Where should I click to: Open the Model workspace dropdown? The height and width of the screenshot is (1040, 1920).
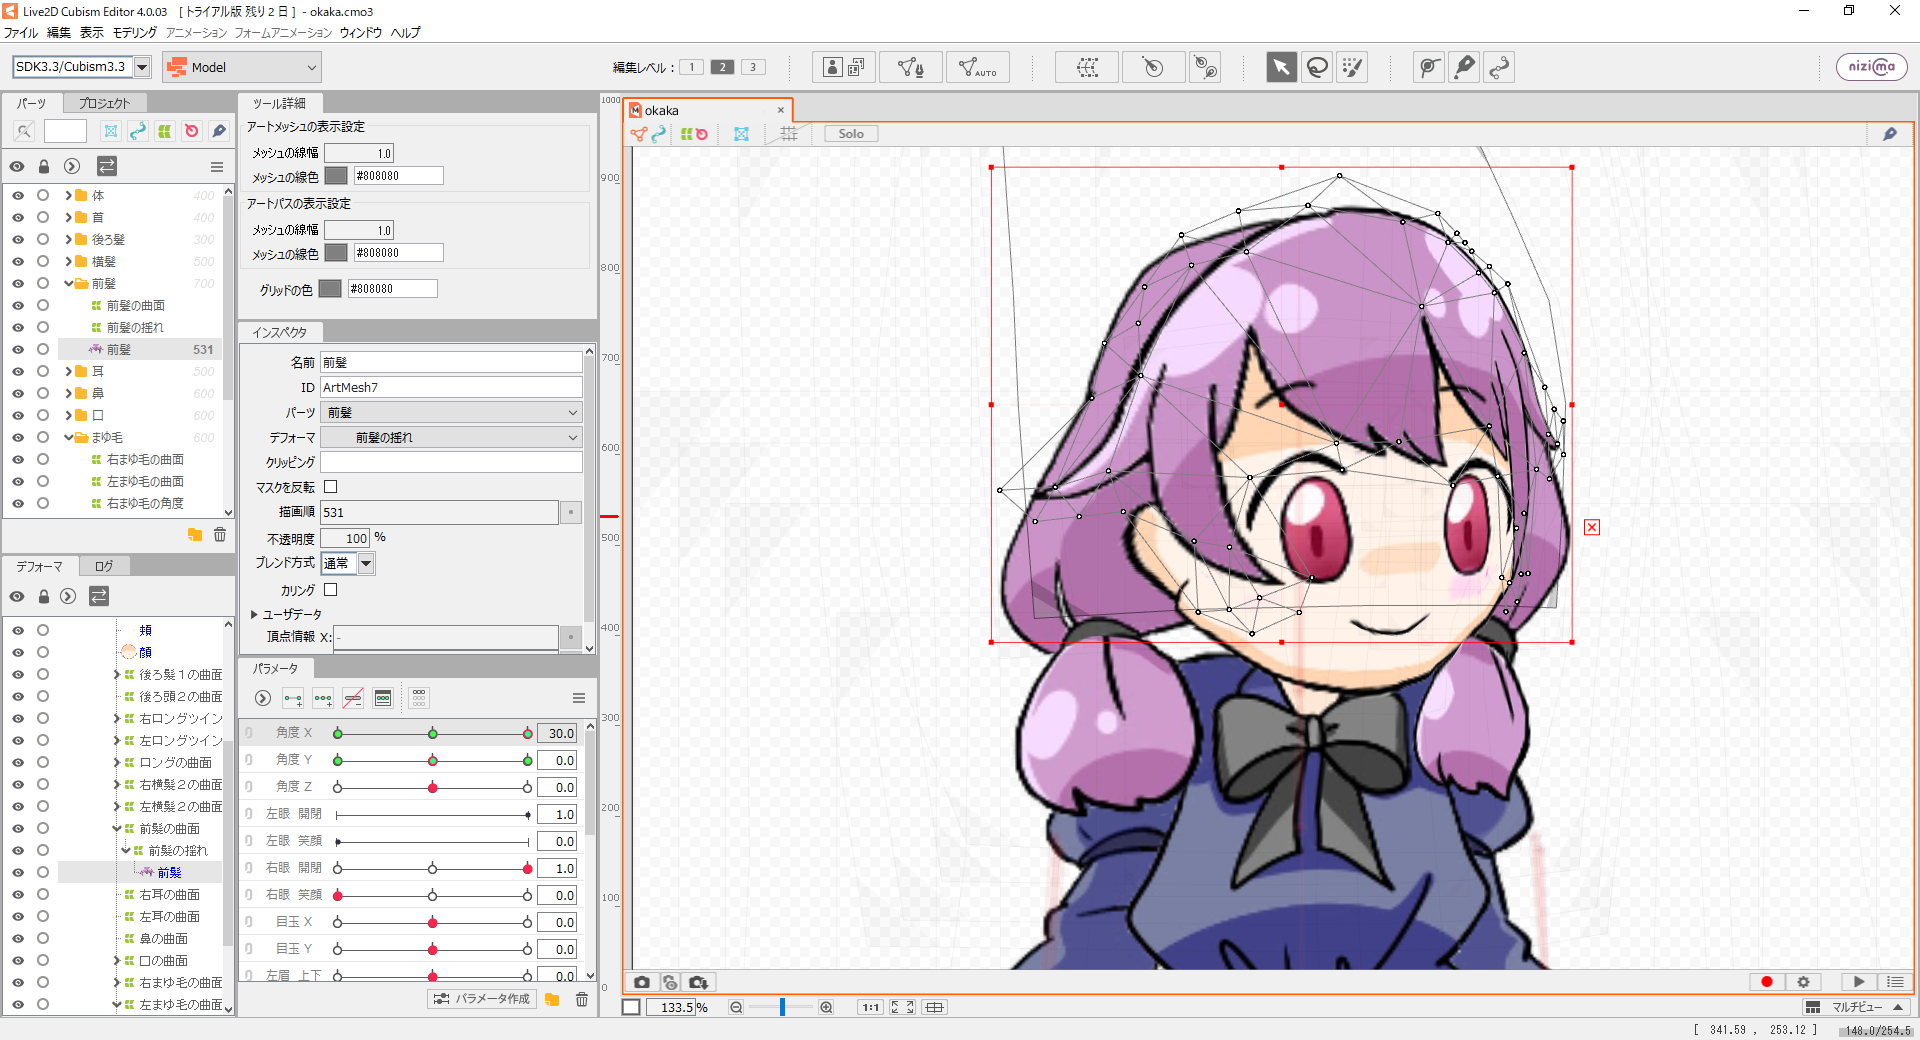click(242, 67)
